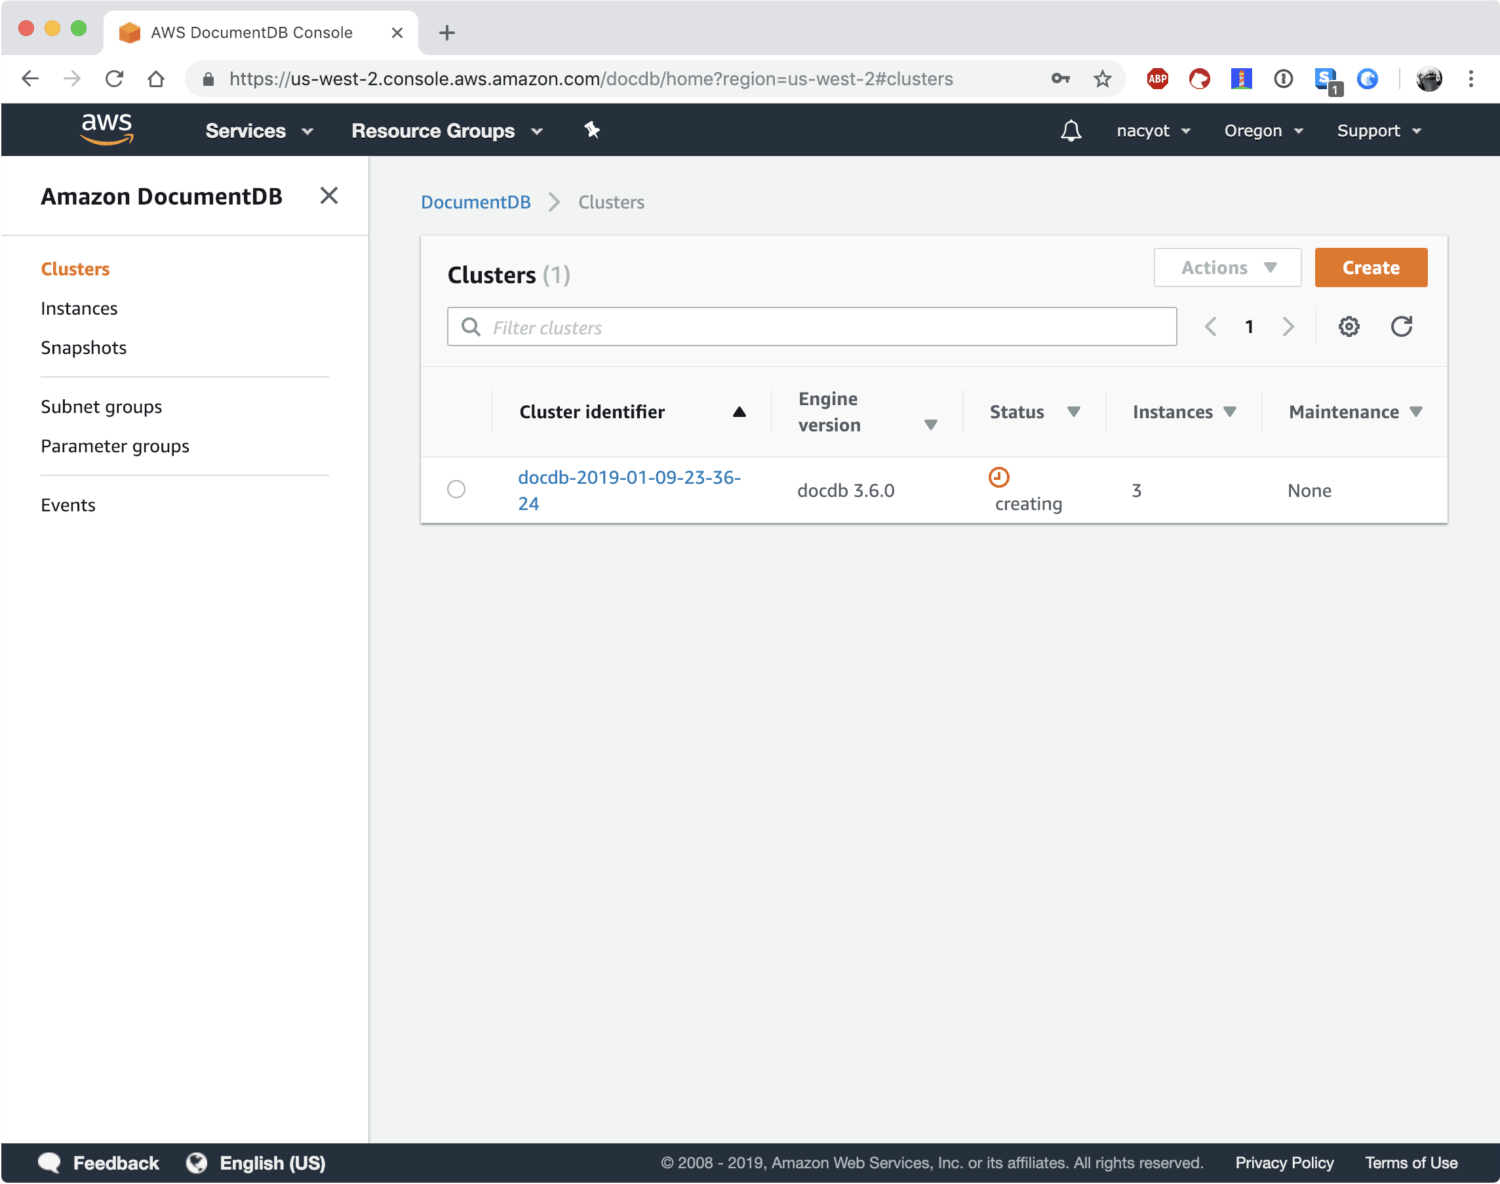
Task: Click the AWS logo home icon
Action: [x=107, y=129]
